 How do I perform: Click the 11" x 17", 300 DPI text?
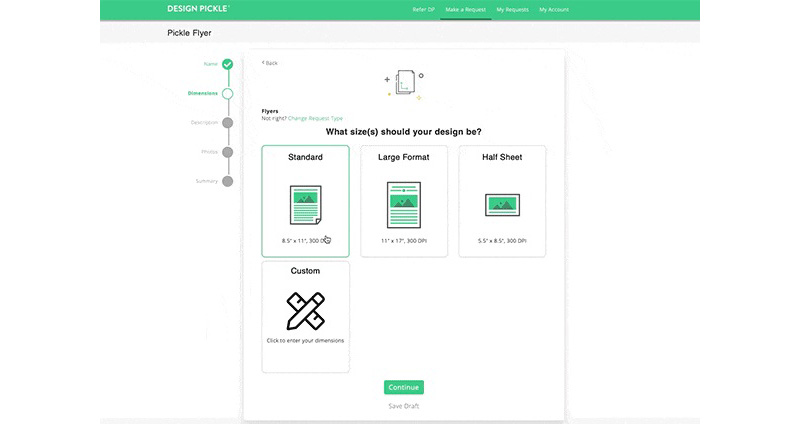[x=404, y=241]
